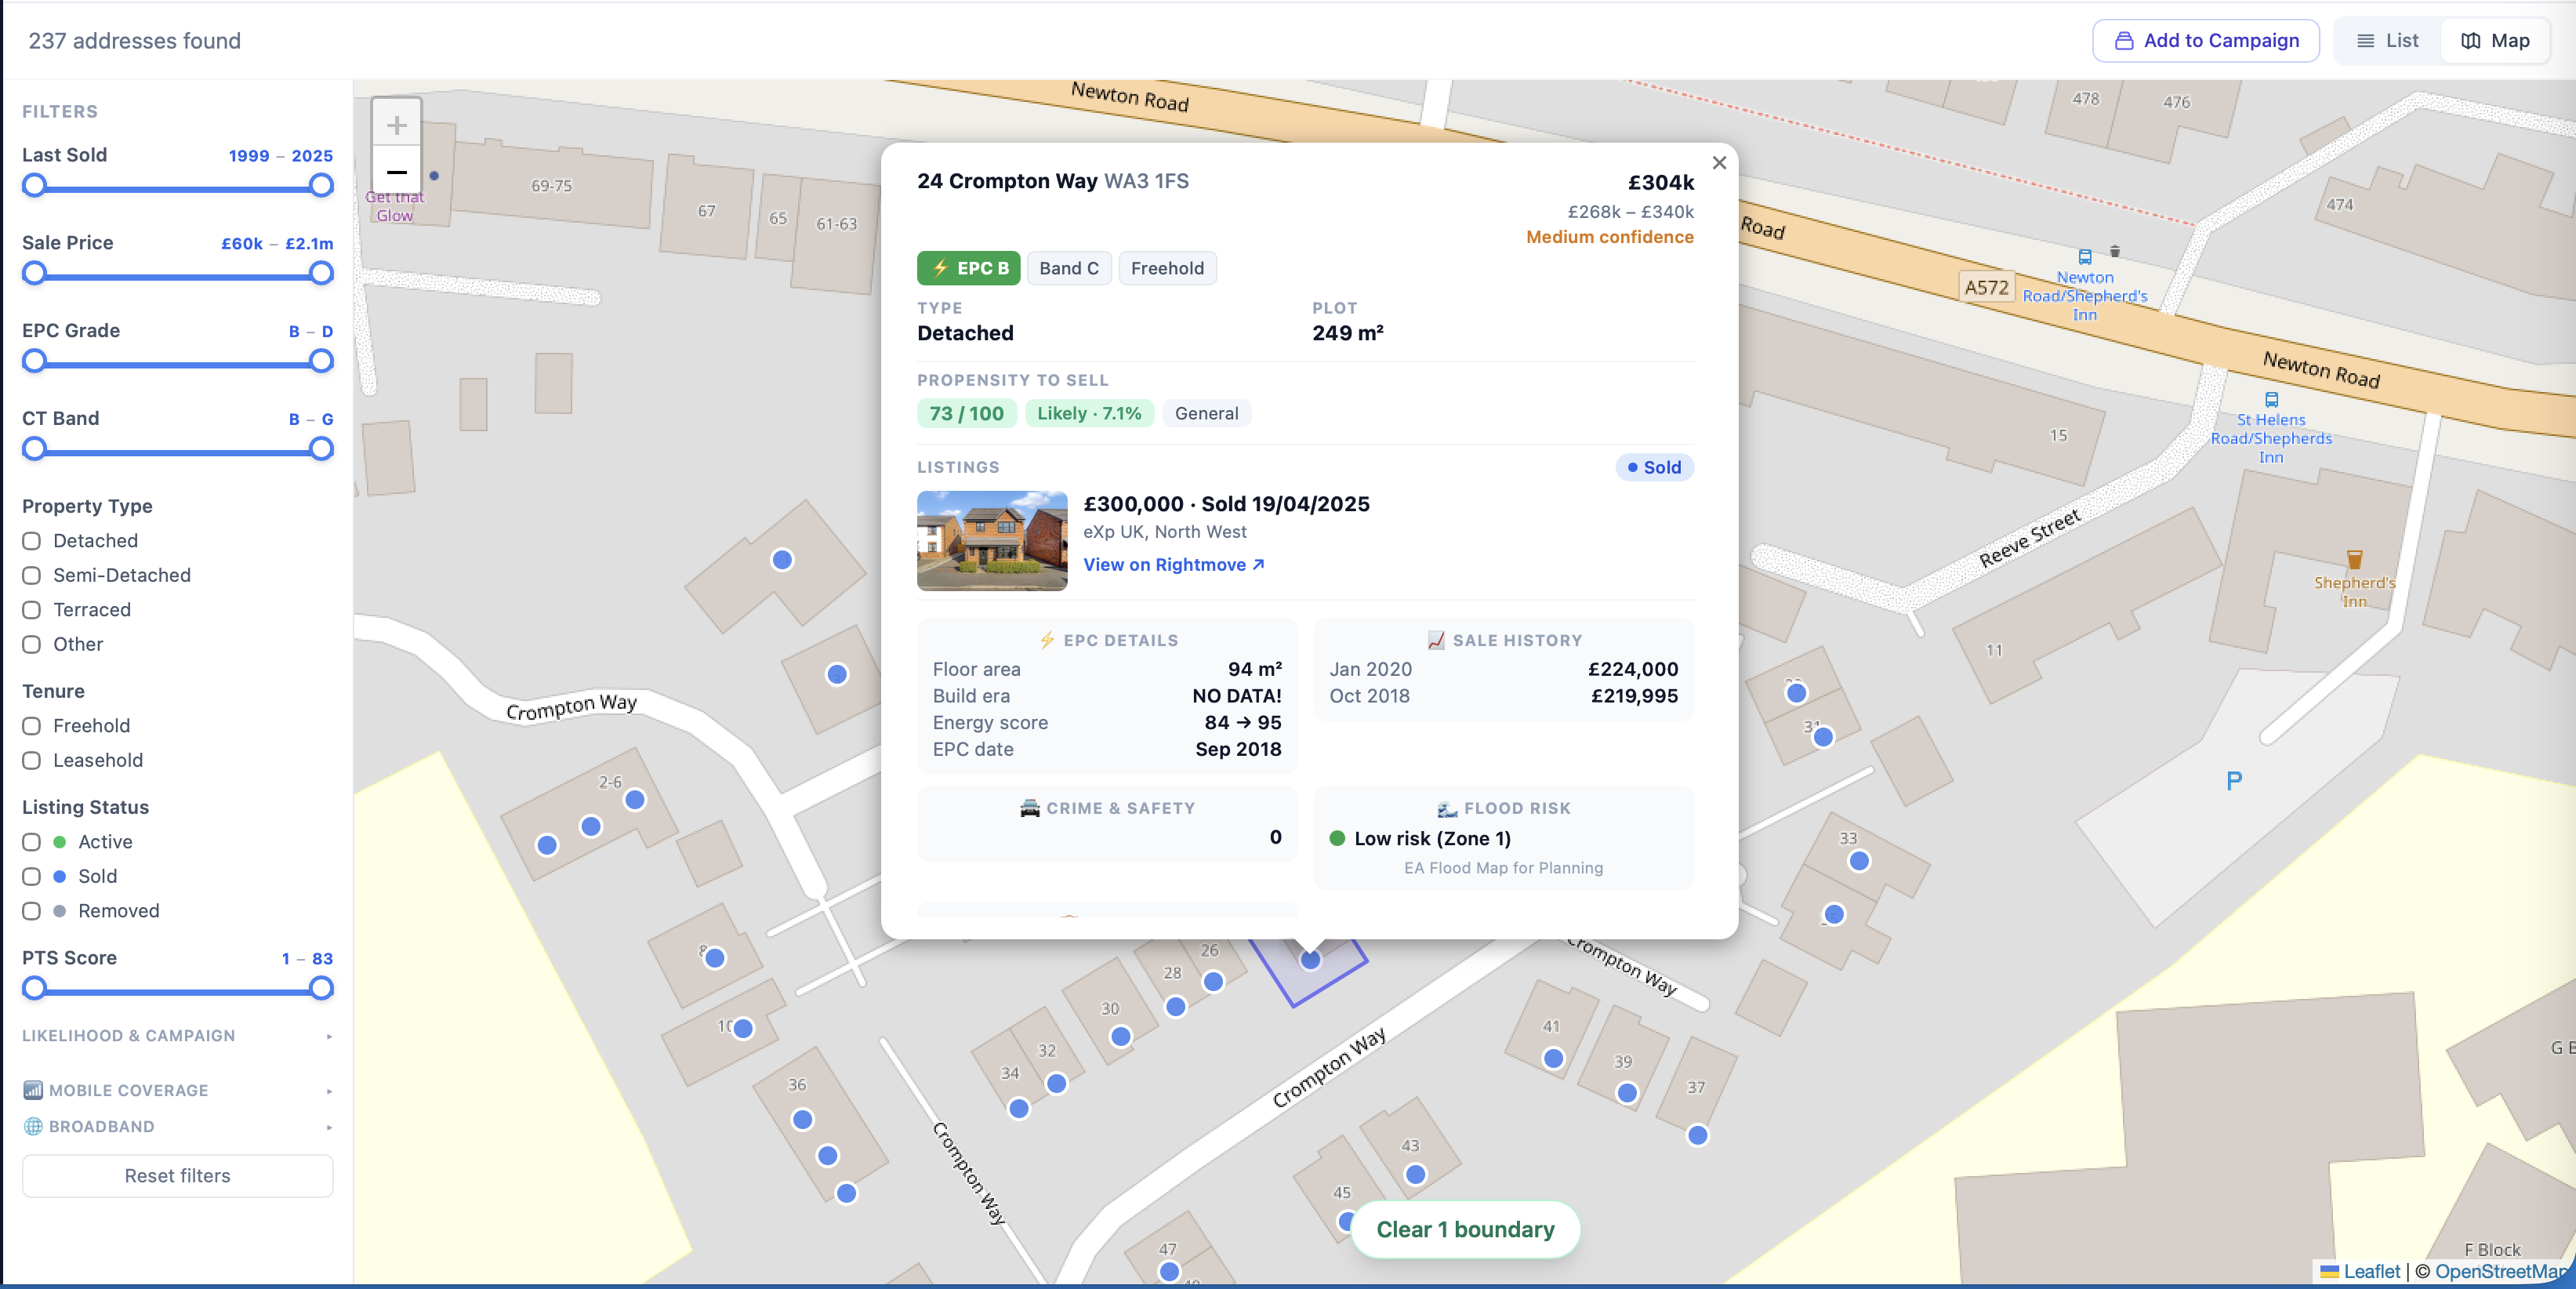2576x1289 pixels.
Task: Tick the Terraced checkbox
Action: pos(32,610)
